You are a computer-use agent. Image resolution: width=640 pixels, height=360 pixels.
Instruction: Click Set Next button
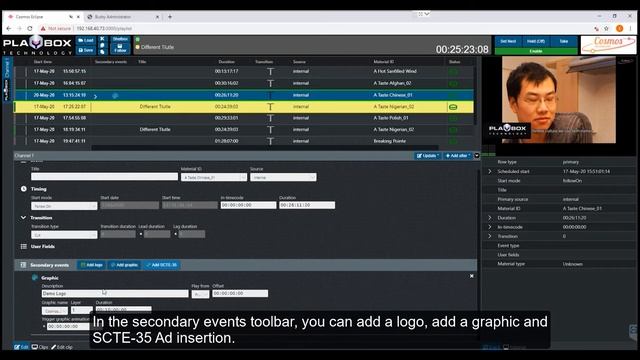pos(508,41)
